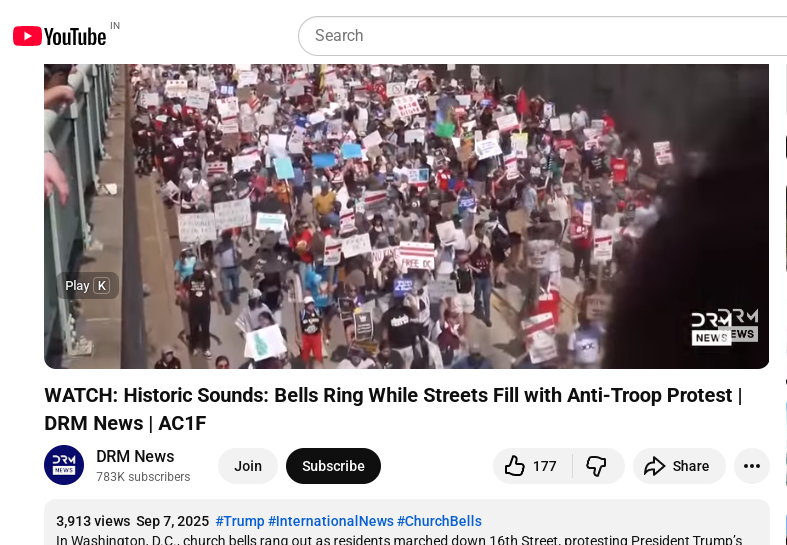Click the 3,913 views date info
The image size is (787, 545).
coord(133,521)
